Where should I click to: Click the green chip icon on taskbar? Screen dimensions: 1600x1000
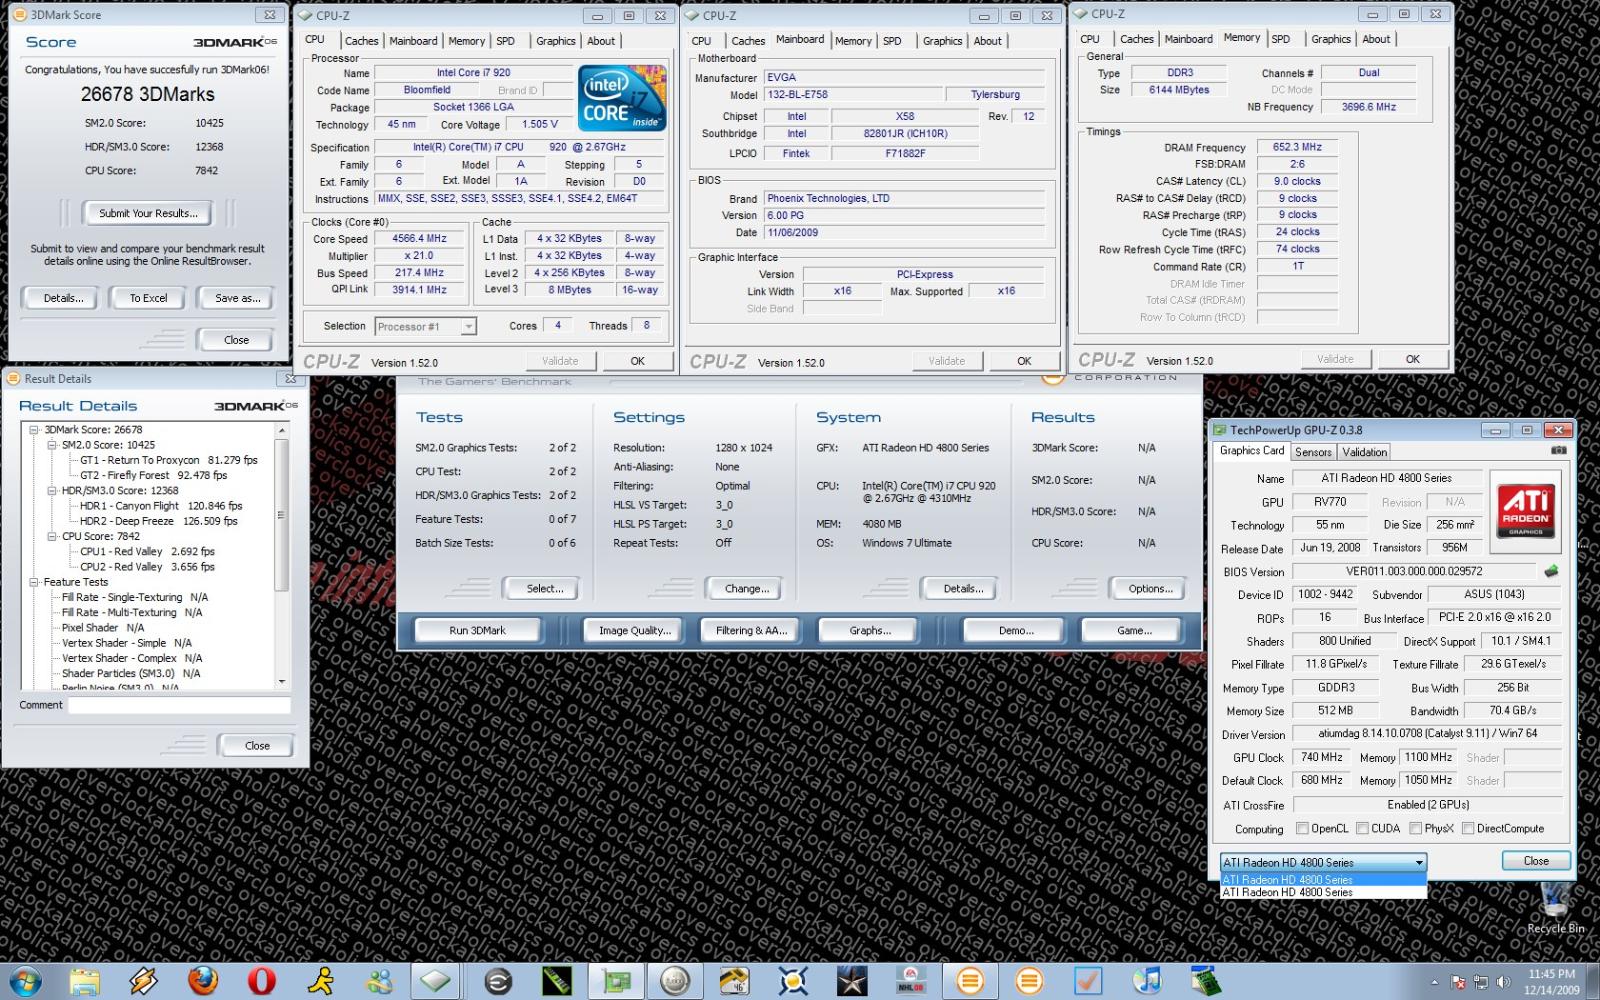[1206, 981]
